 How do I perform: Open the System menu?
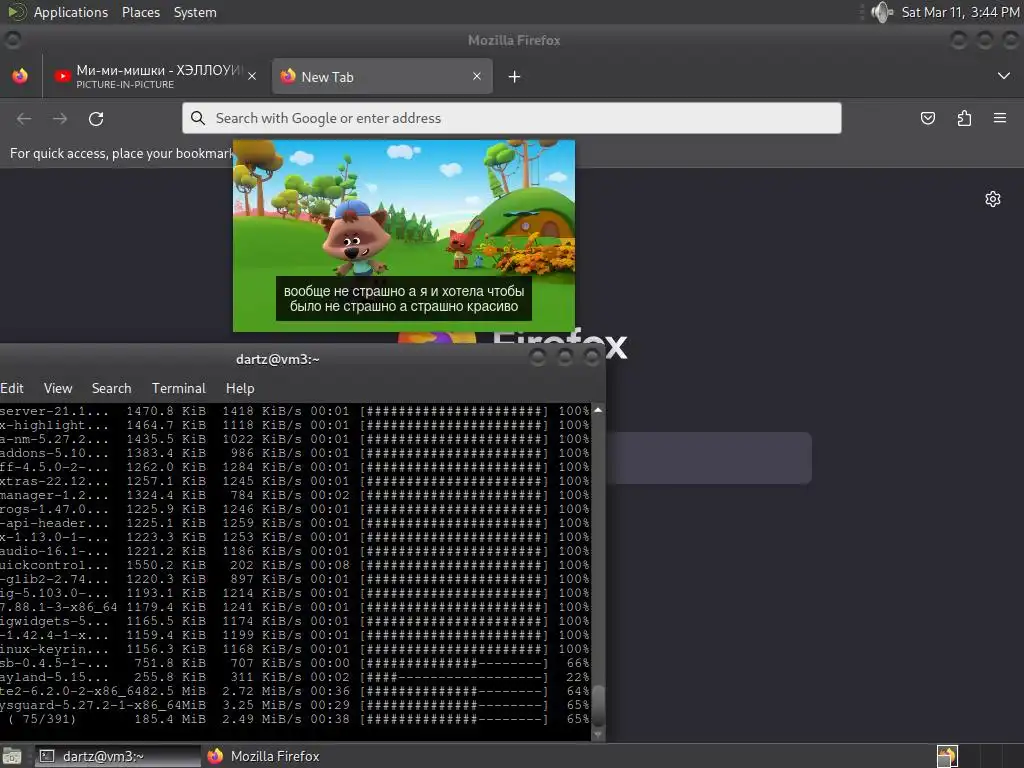[195, 12]
